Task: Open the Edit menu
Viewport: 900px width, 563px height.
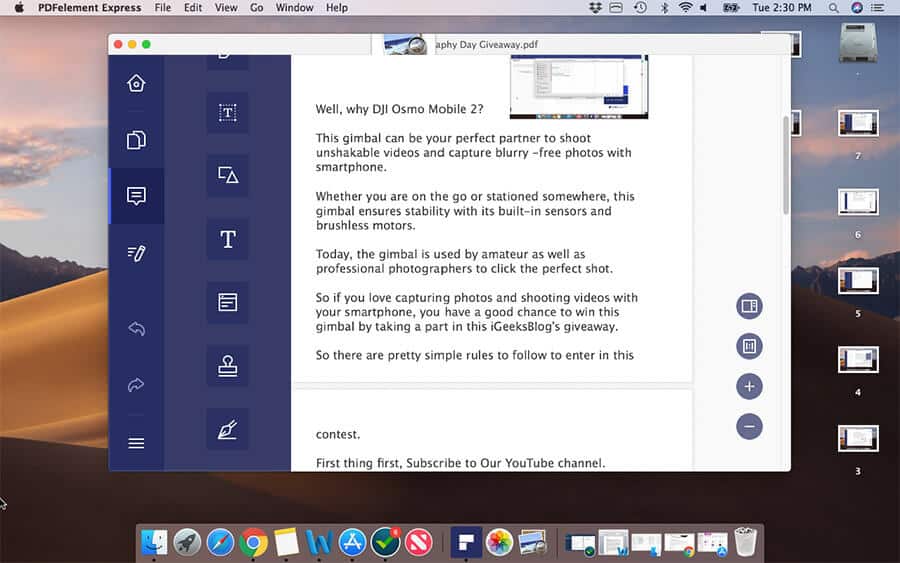Action: coord(193,7)
